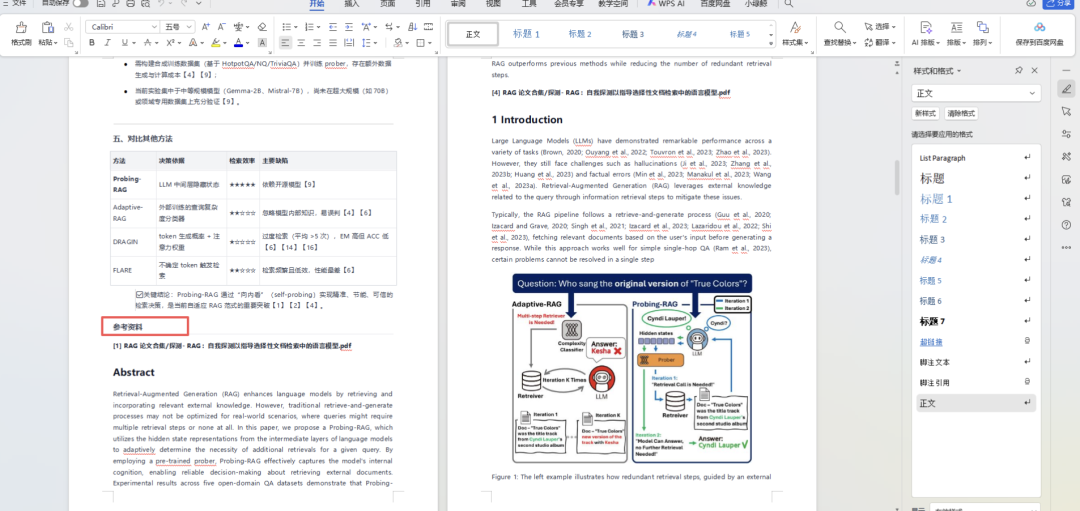Switch to the 页面 (Page) tab

pos(388,3)
